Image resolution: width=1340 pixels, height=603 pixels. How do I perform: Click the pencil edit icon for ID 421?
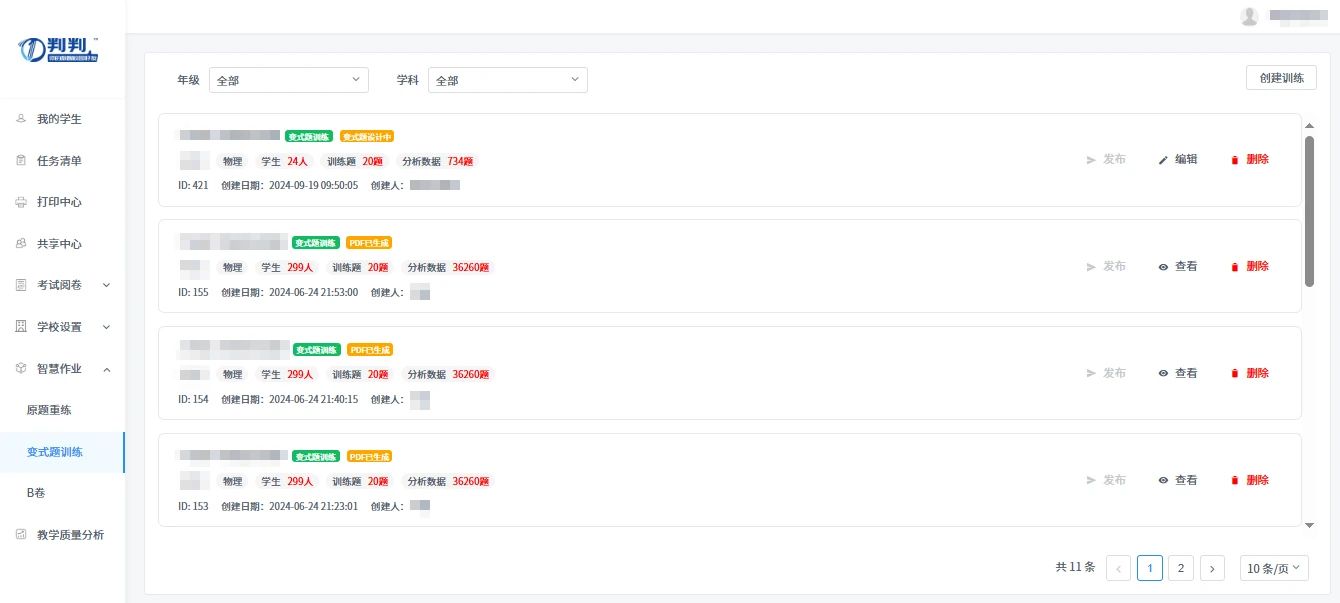[1163, 160]
